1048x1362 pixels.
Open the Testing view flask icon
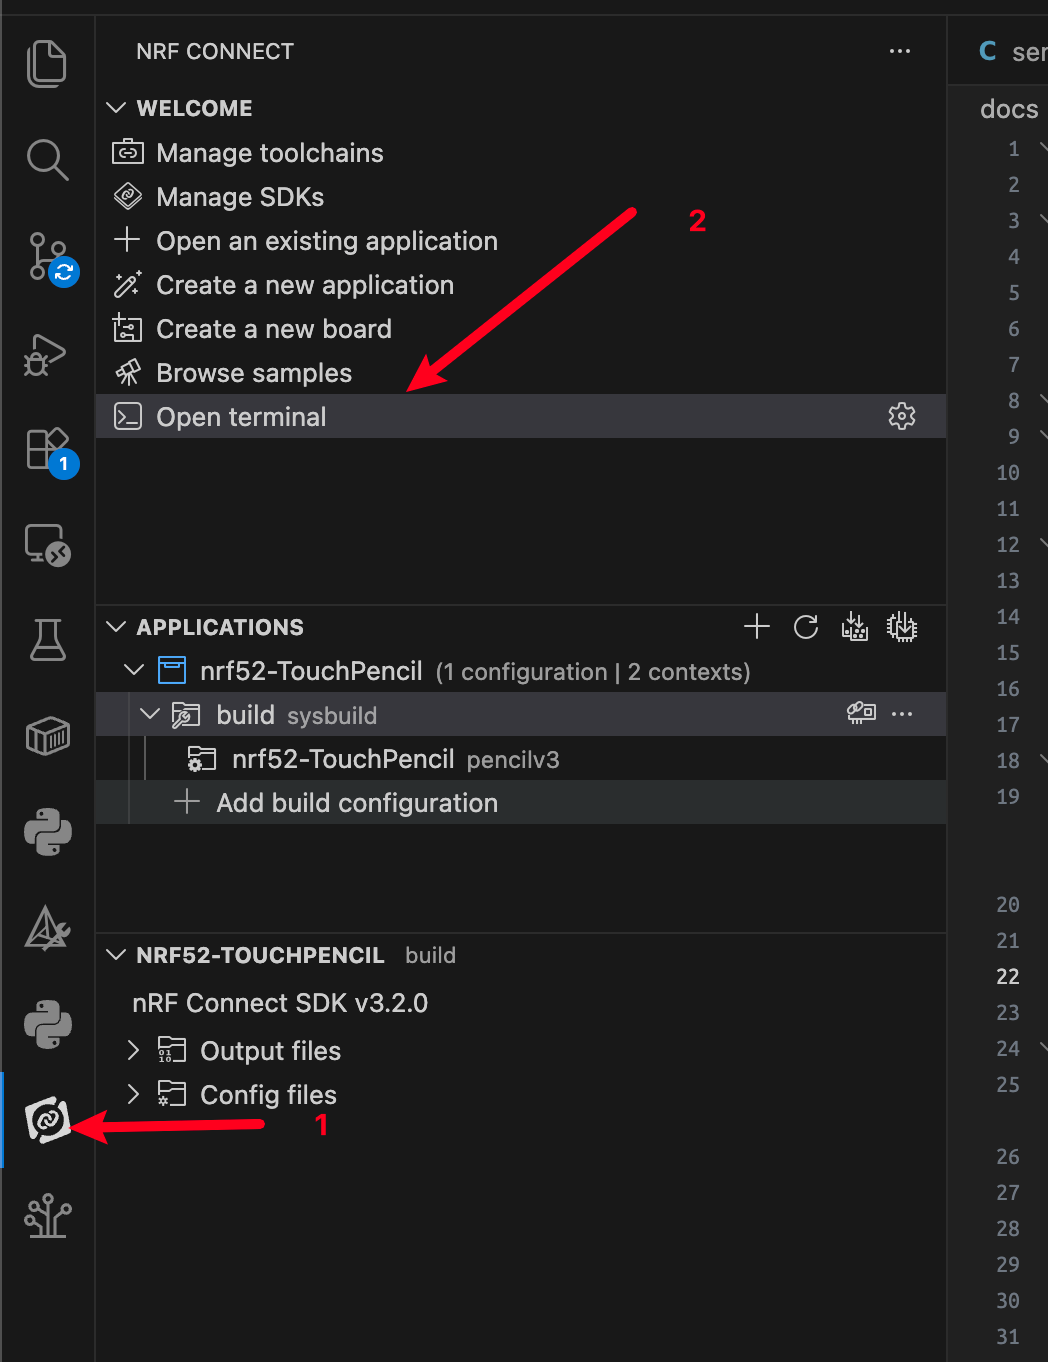(47, 640)
